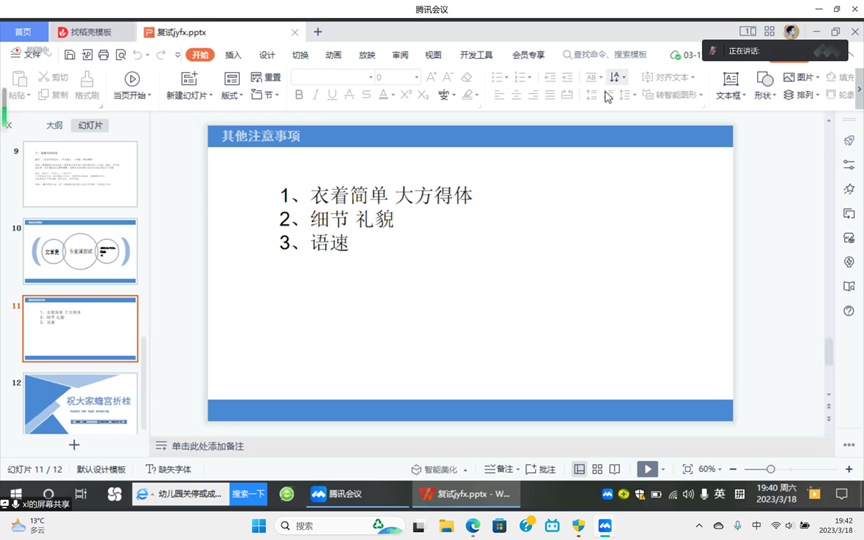Switch to 大纲 outline tab
Viewport: 864px width, 540px height.
tap(54, 126)
